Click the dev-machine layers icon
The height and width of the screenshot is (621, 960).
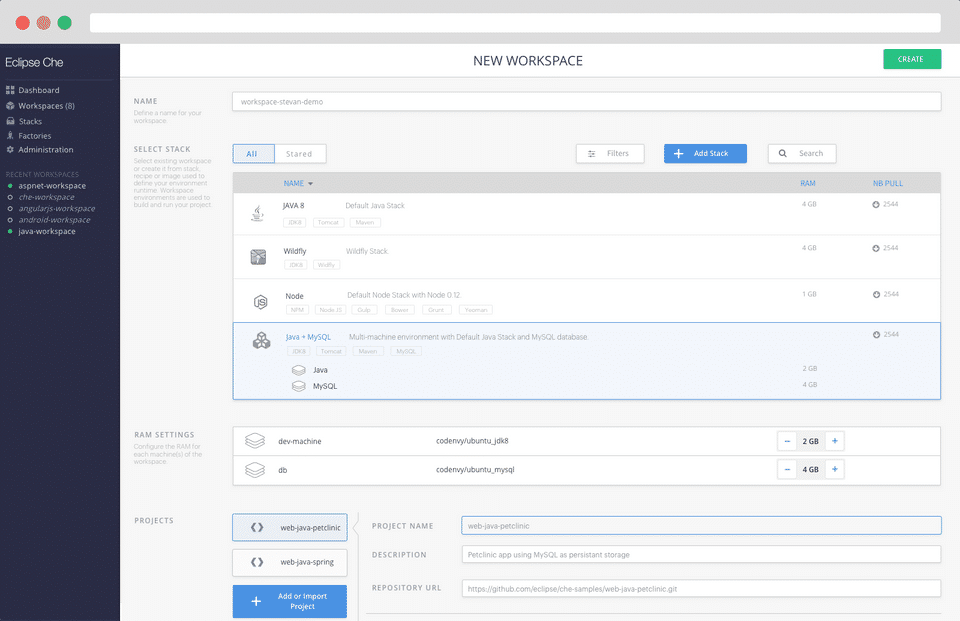point(255,440)
